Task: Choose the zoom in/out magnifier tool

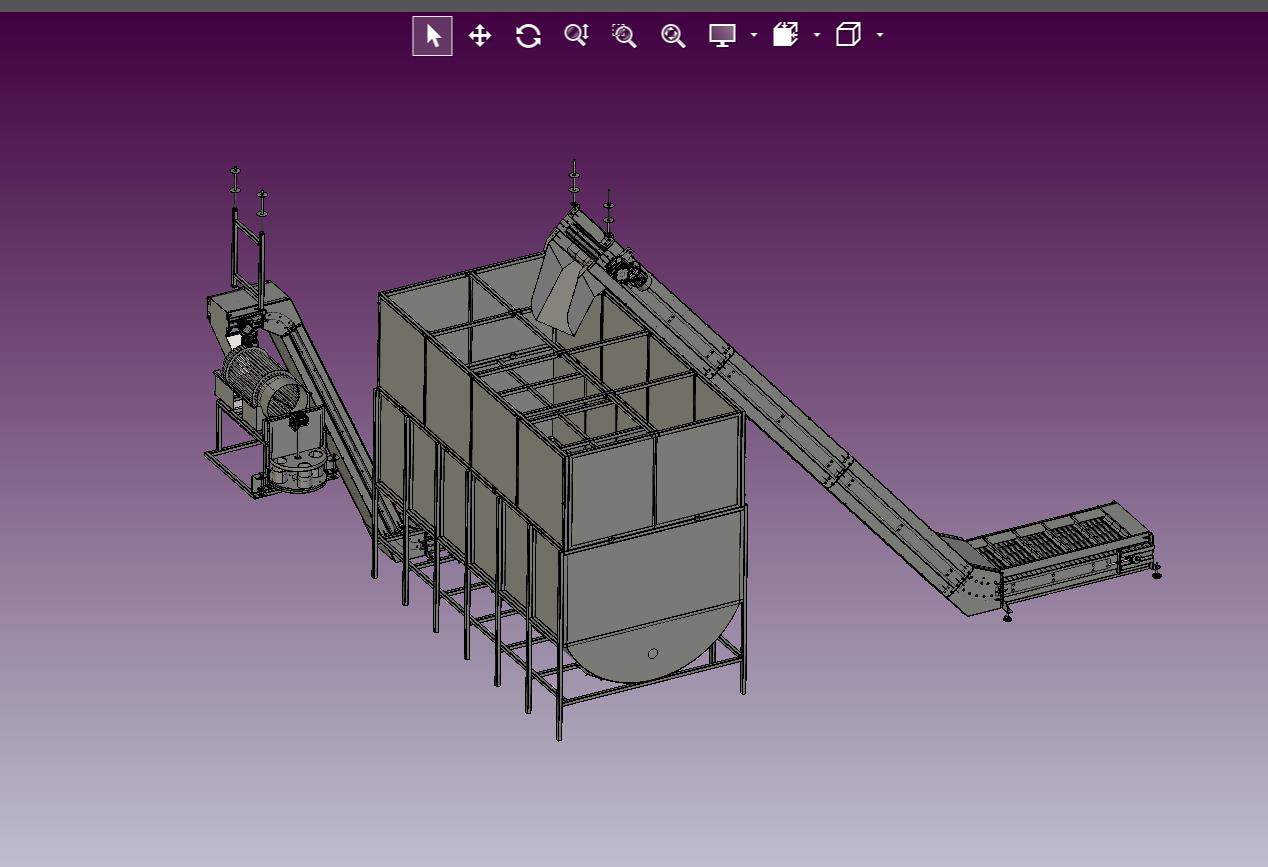Action: click(576, 36)
